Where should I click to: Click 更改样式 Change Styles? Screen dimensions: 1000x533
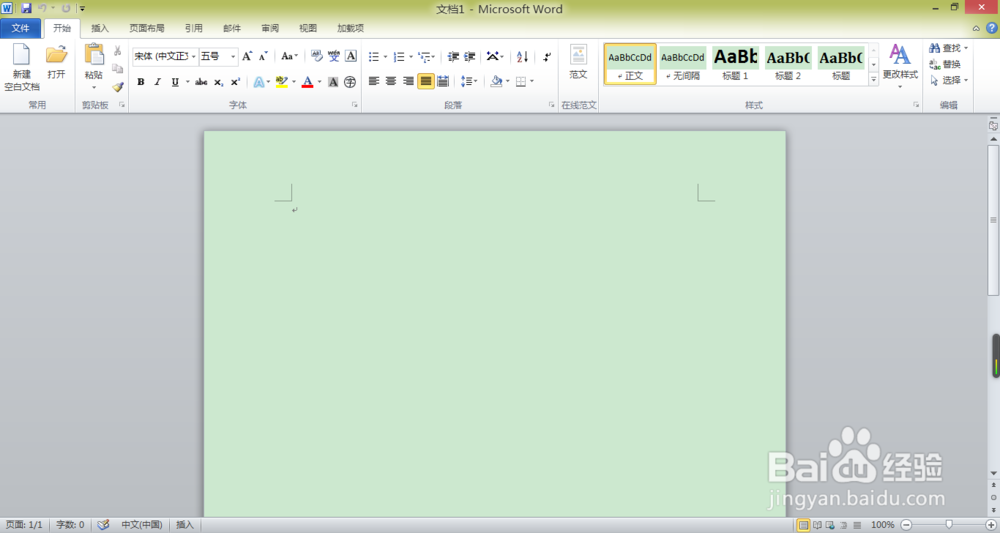(900, 65)
